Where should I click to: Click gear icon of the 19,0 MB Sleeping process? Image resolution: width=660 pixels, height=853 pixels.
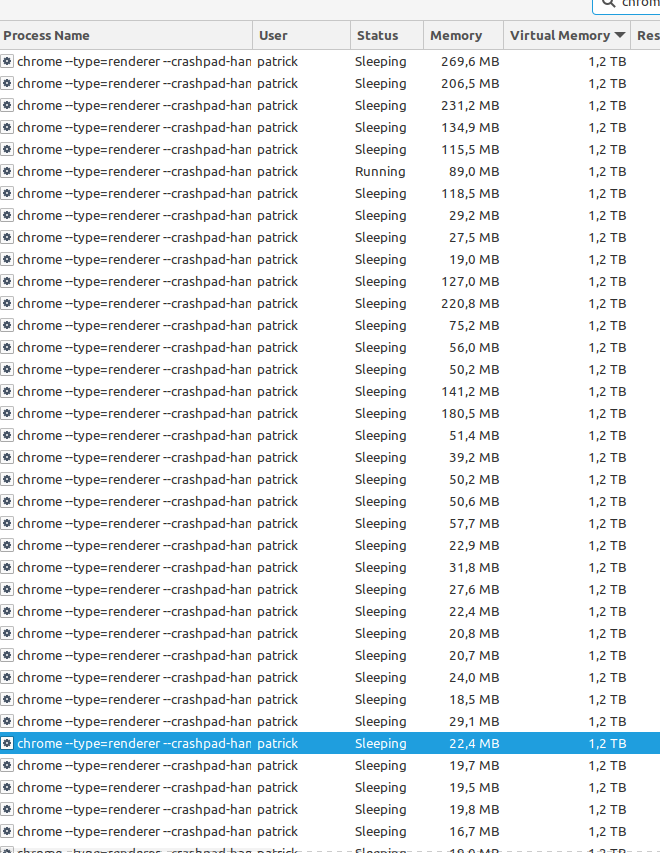tap(7, 259)
